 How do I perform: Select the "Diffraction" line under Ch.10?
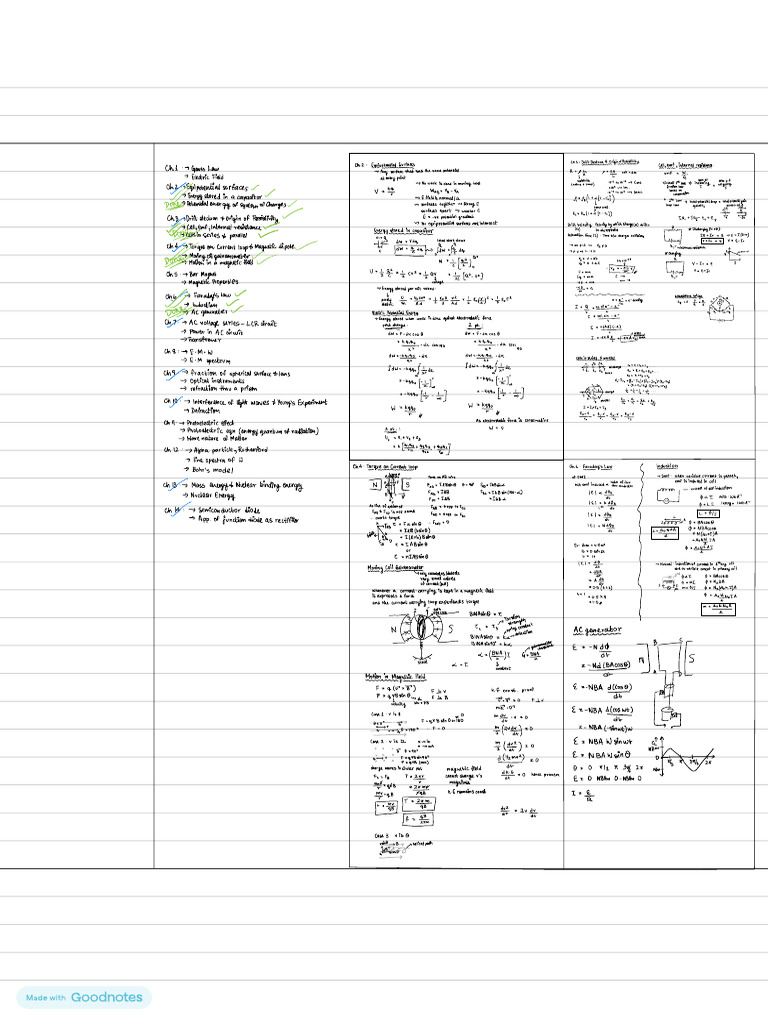coord(205,411)
